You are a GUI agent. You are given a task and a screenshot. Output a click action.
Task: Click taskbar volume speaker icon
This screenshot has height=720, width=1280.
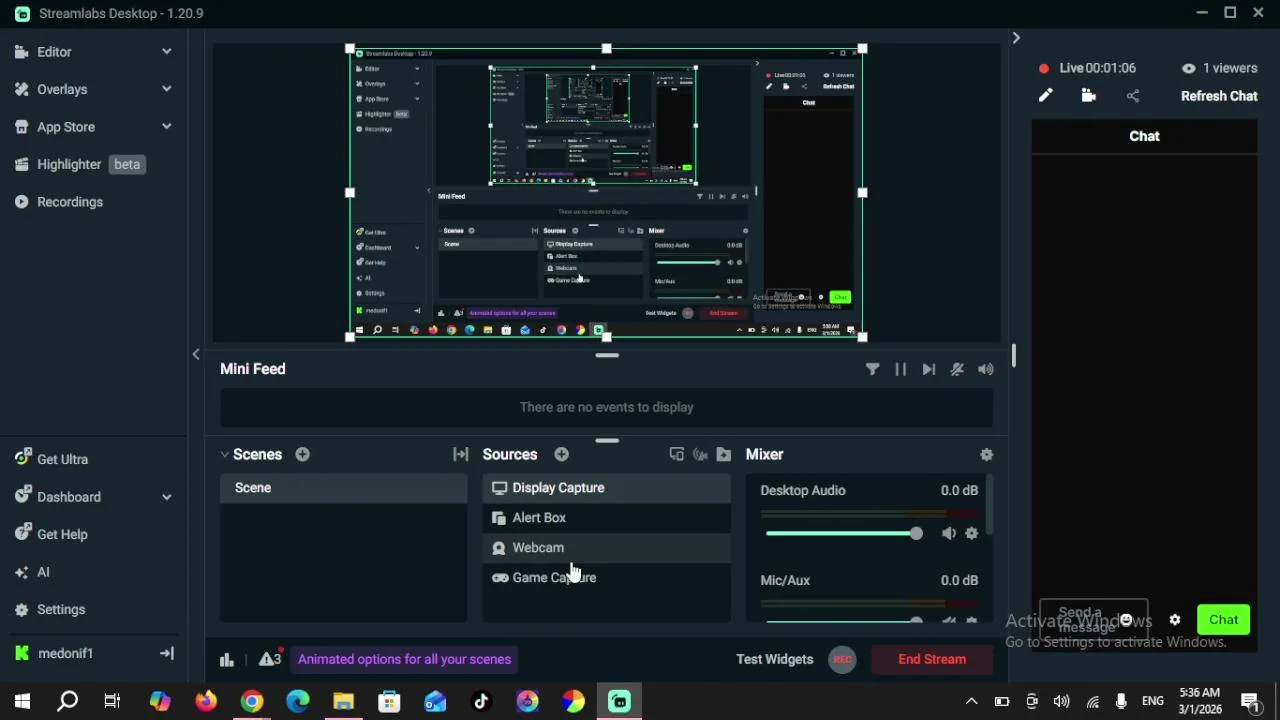tap(1062, 701)
